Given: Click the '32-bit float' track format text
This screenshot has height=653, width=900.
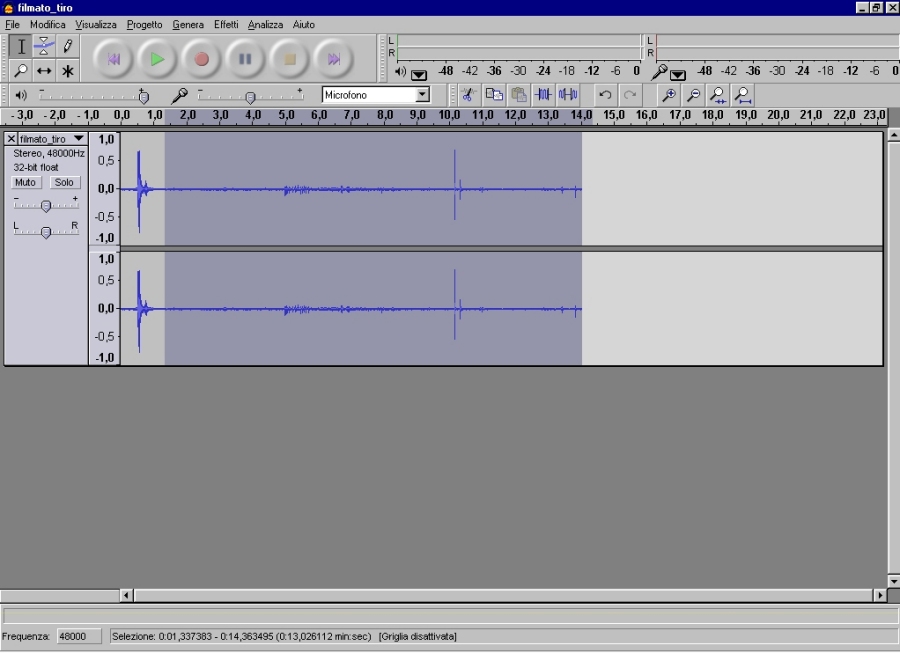Looking at the screenshot, I should tap(36, 168).
